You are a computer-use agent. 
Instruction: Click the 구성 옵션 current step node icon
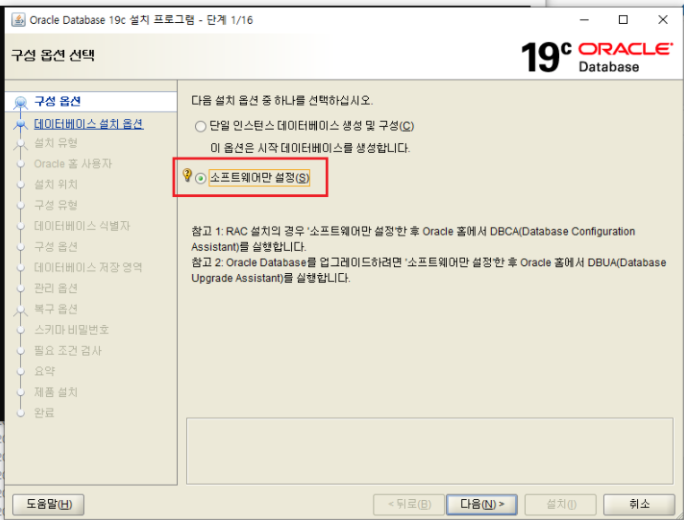[x=21, y=103]
